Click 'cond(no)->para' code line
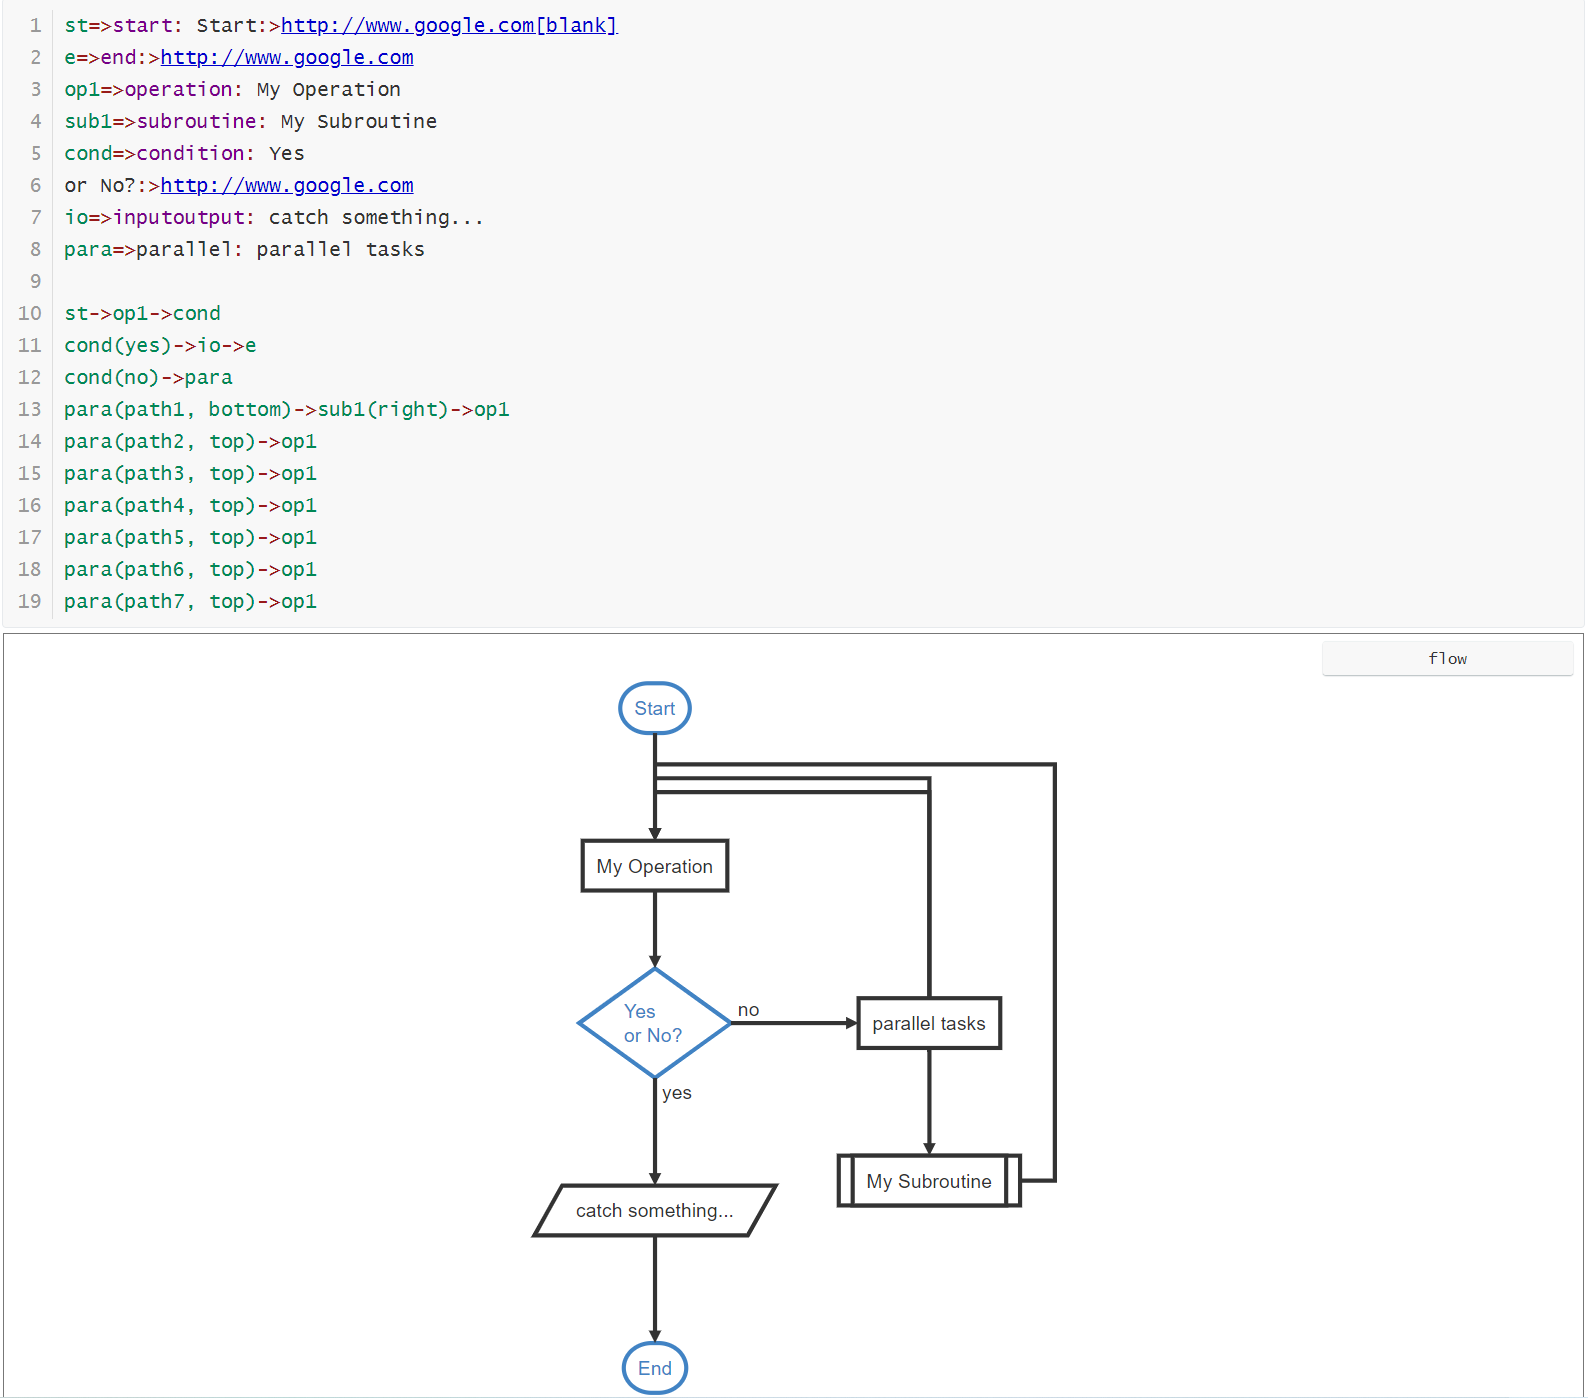Screen dimensions: 1588x1398 pos(148,377)
